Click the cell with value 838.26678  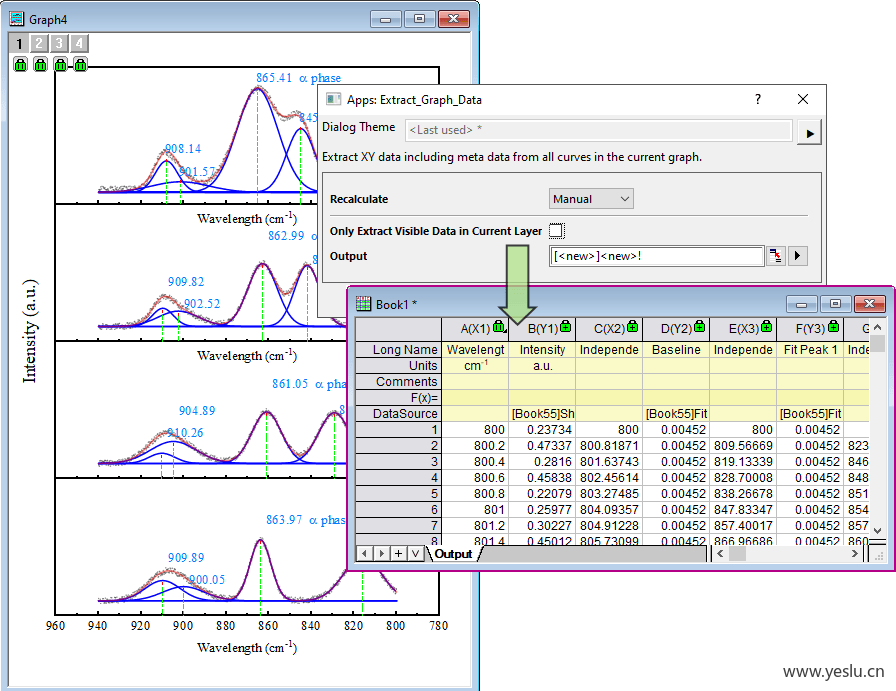point(743,493)
